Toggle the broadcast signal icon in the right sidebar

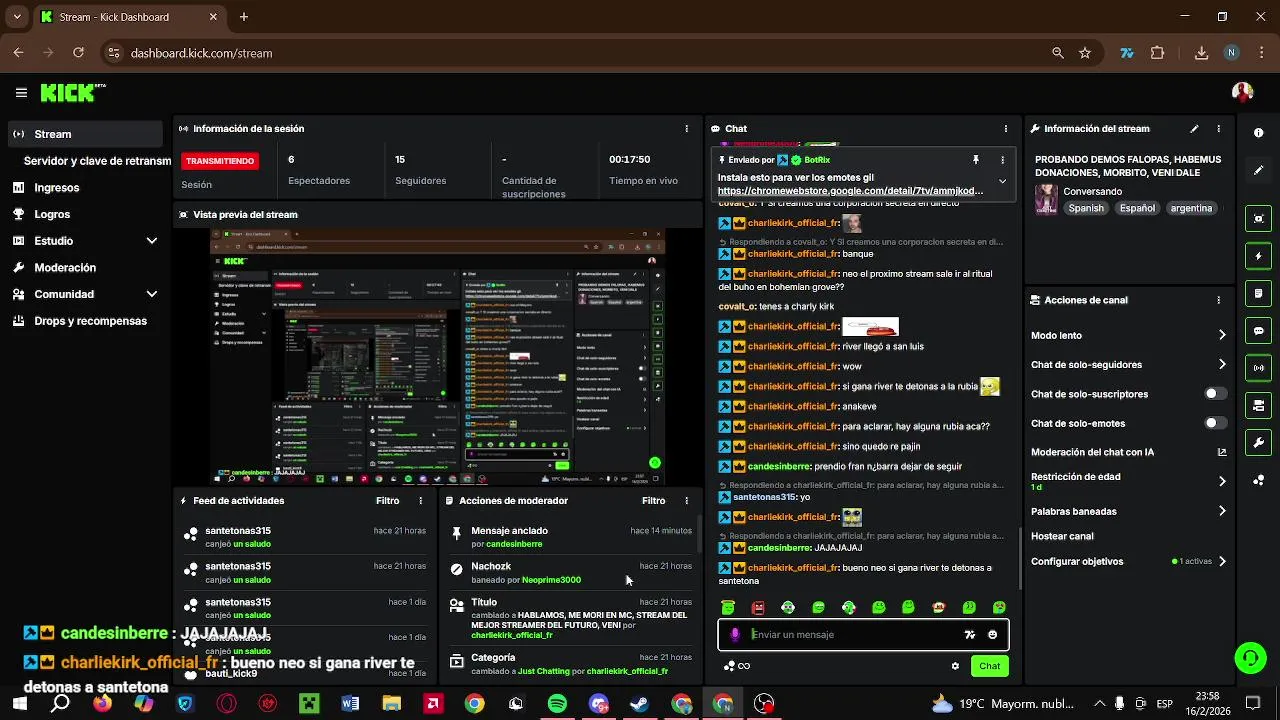coord(1258,368)
